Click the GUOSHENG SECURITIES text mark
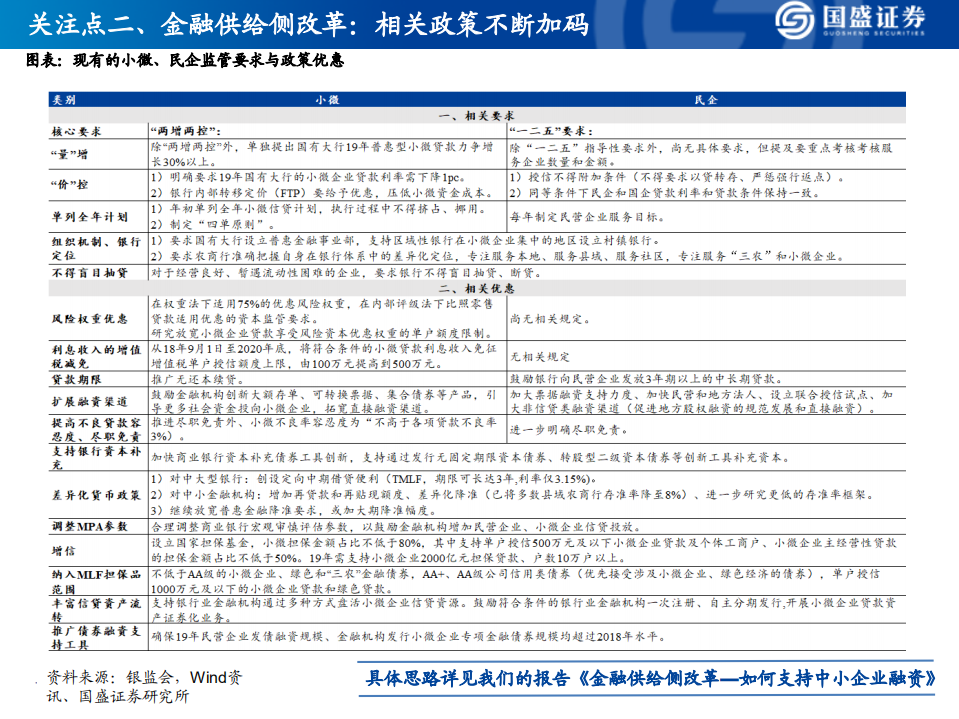Screen dimensions: 959x719 (874, 35)
